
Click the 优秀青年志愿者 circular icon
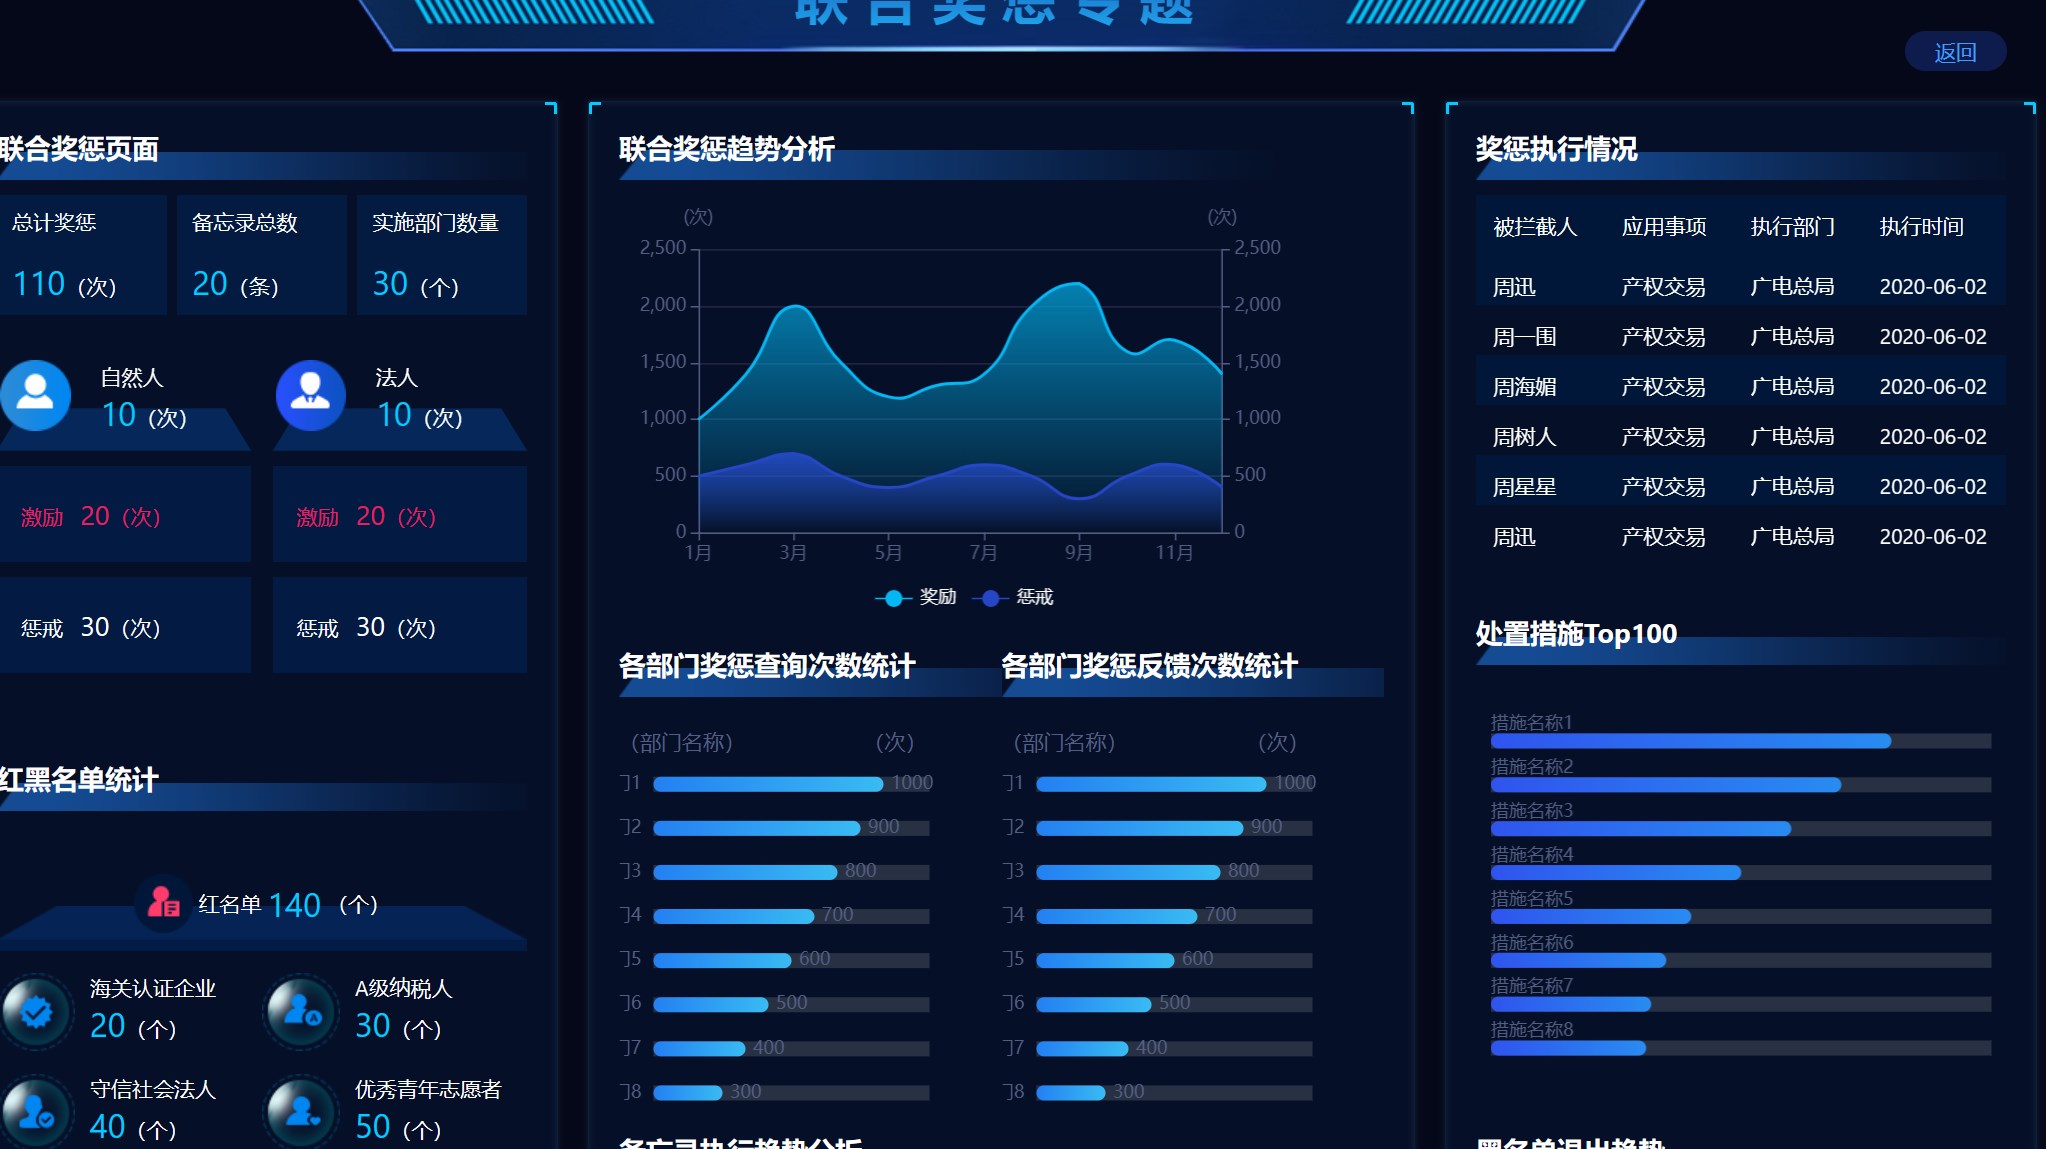(301, 1111)
